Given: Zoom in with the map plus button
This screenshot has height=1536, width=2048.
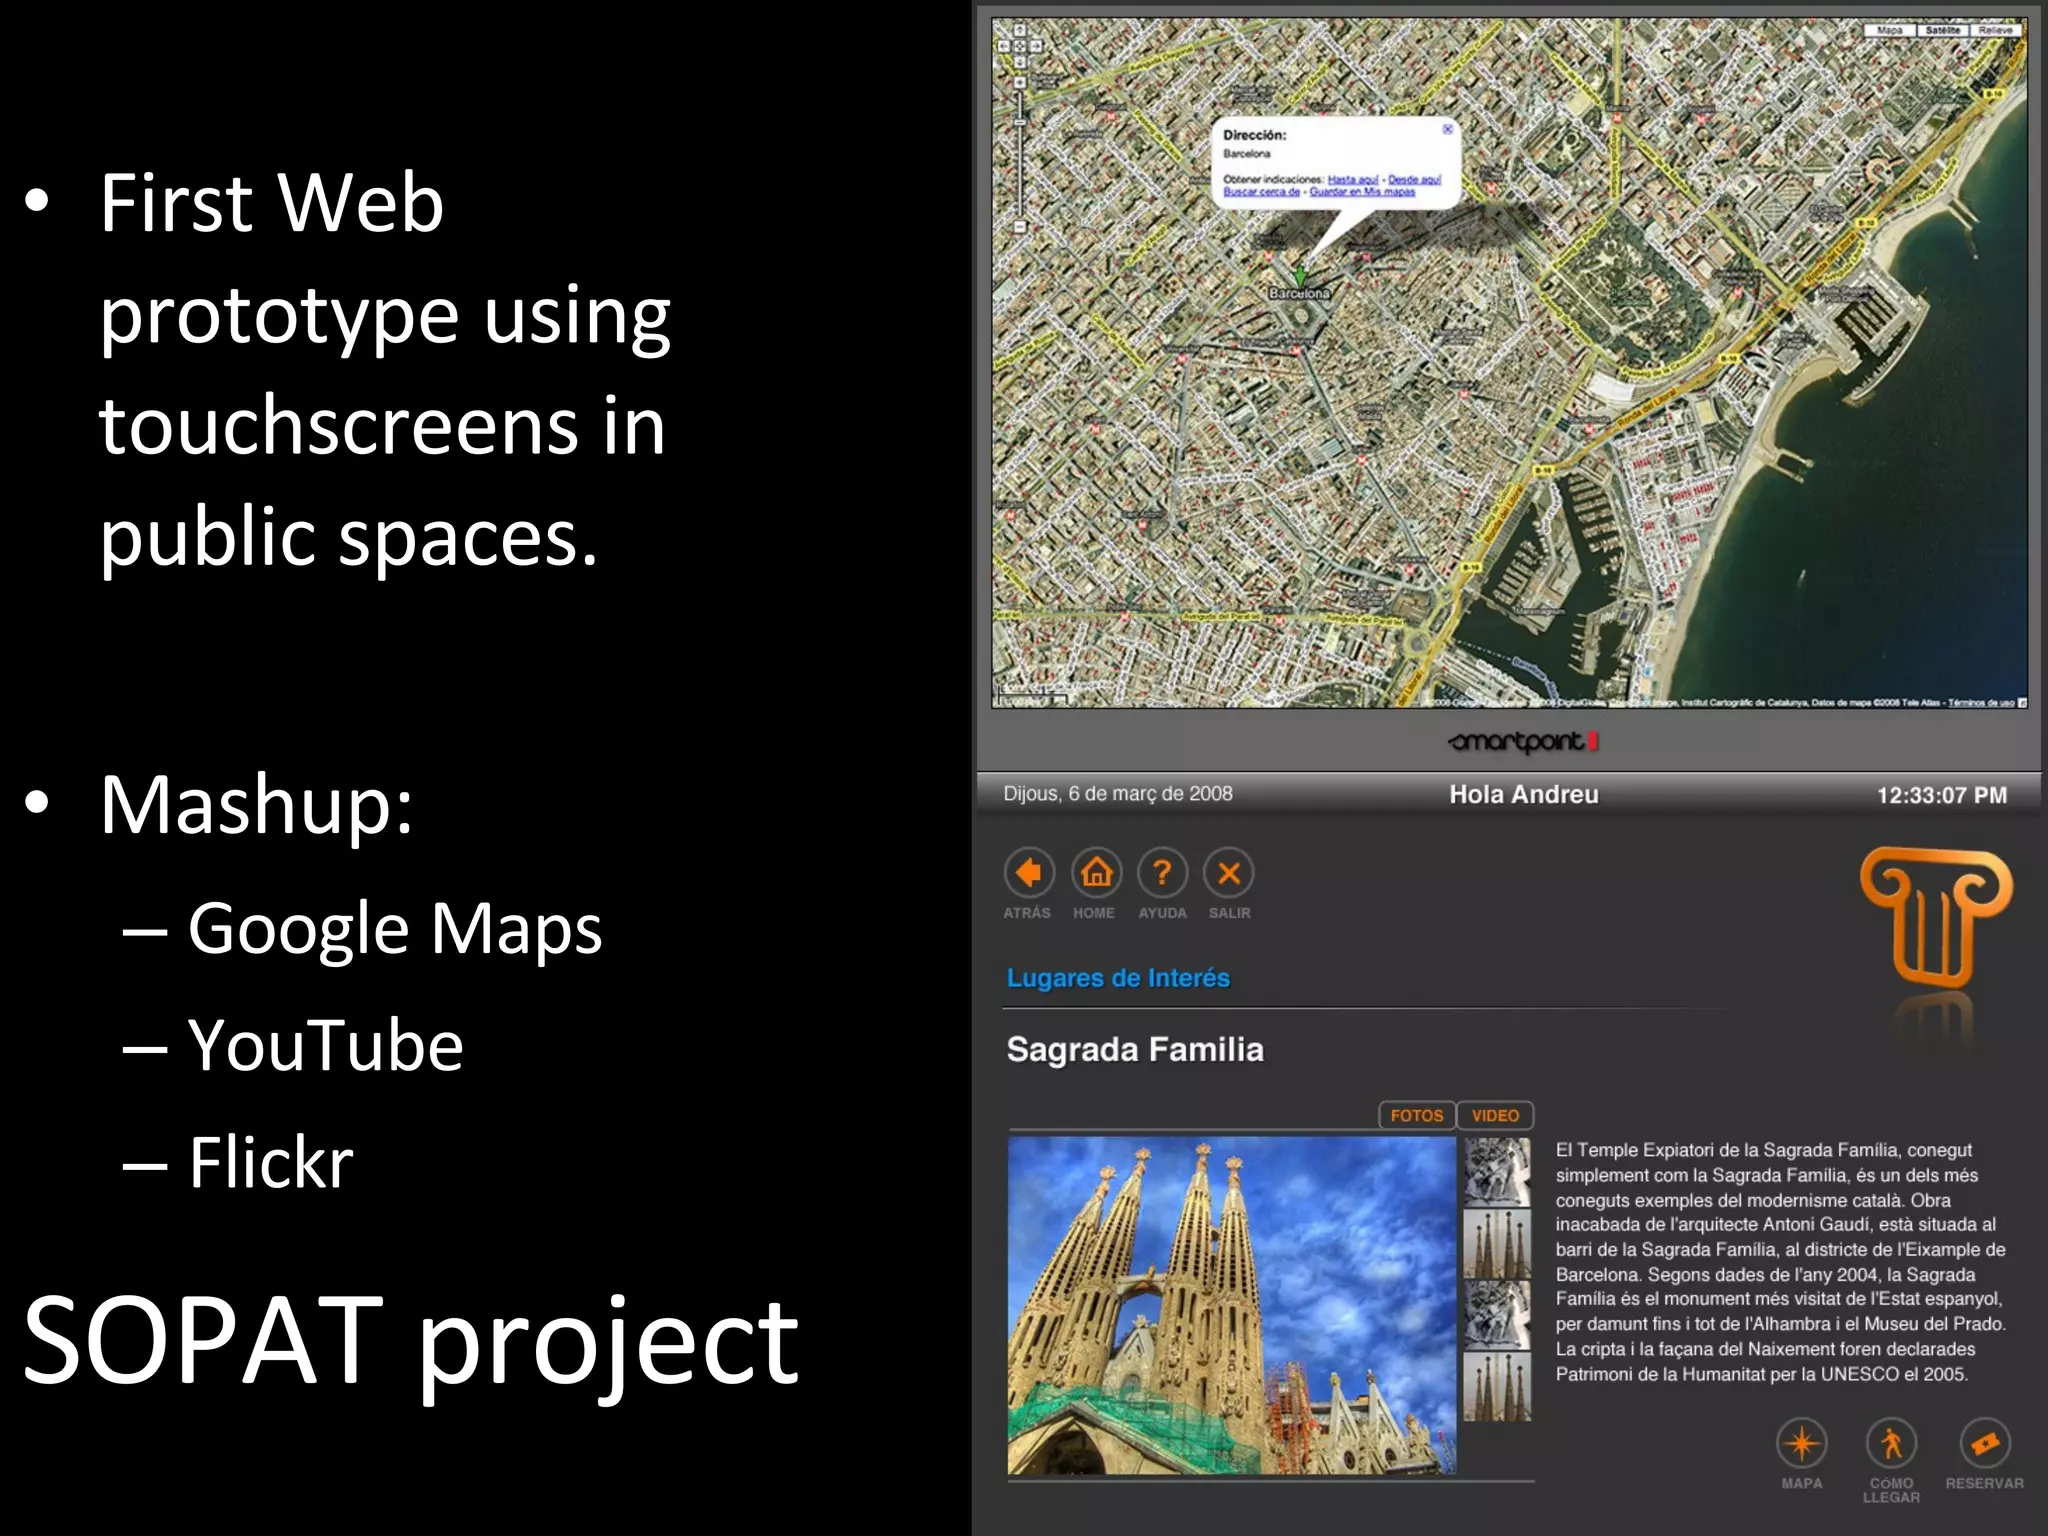Looking at the screenshot, I should (1020, 82).
